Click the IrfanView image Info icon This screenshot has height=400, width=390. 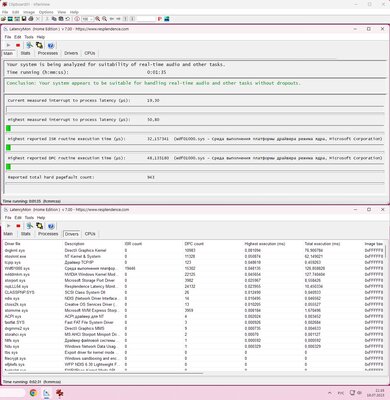[77, 19]
